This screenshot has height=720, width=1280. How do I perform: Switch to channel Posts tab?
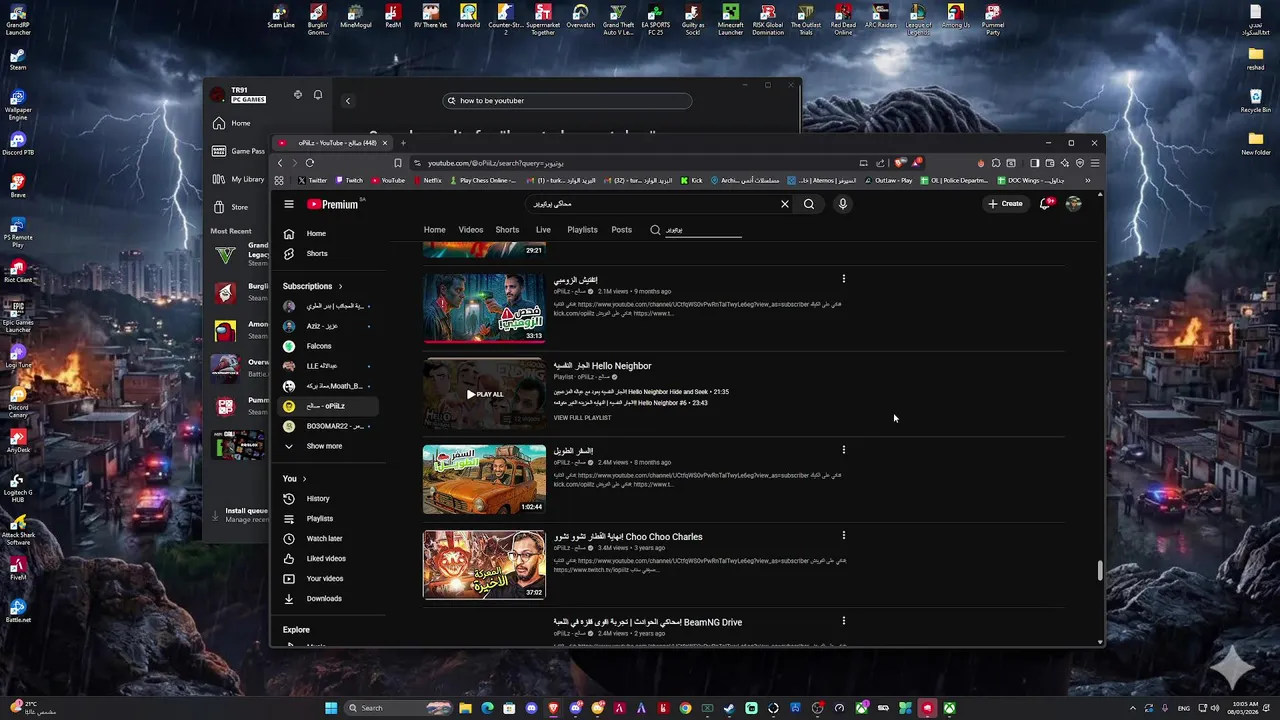(621, 230)
